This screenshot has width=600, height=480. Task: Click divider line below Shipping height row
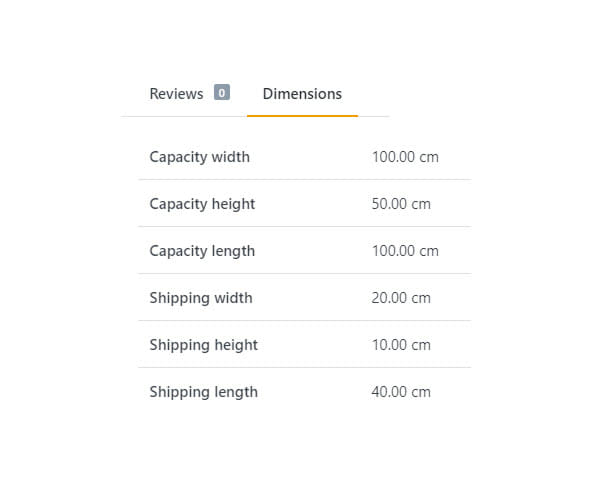pos(304,368)
